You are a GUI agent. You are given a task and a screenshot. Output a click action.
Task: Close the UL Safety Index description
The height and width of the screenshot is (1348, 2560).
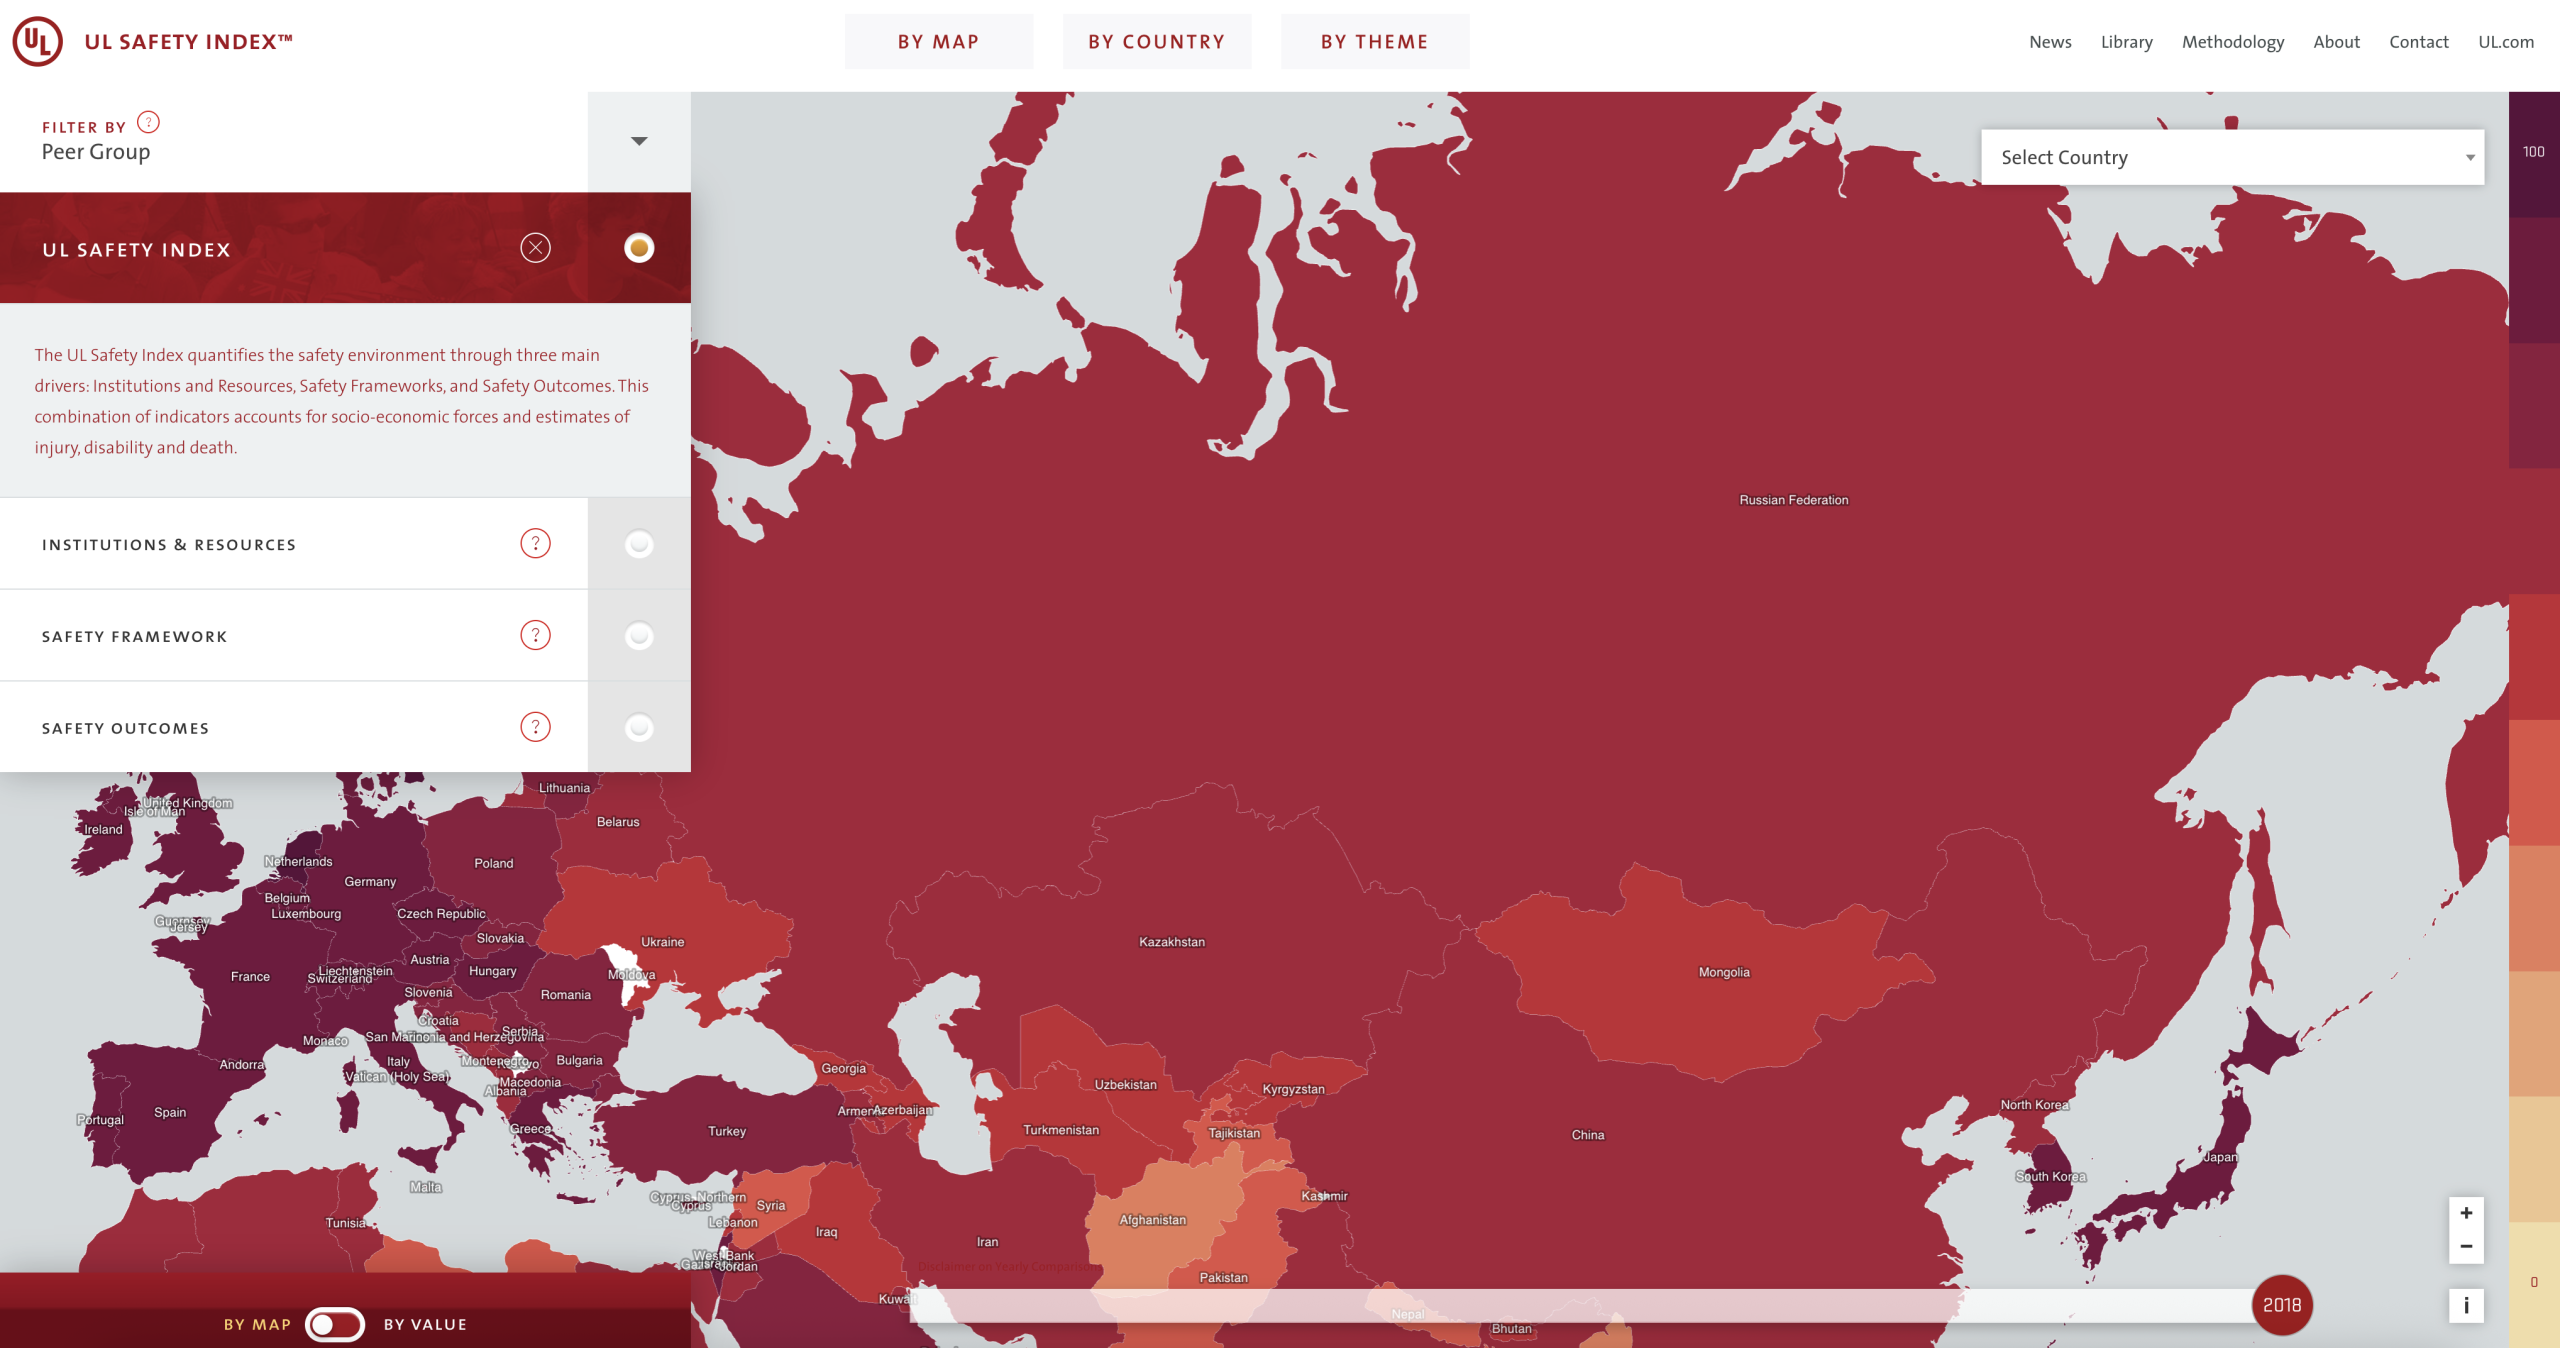coord(535,248)
